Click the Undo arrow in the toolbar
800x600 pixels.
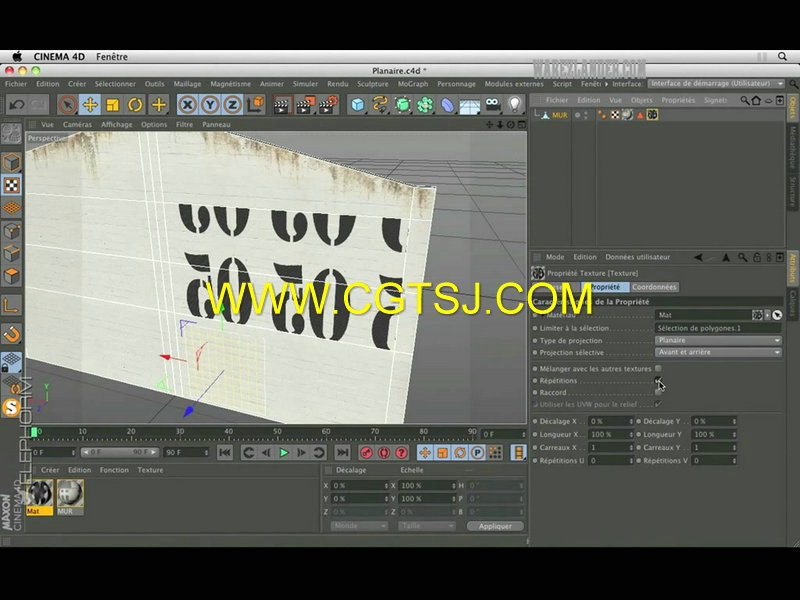pyautogui.click(x=17, y=105)
